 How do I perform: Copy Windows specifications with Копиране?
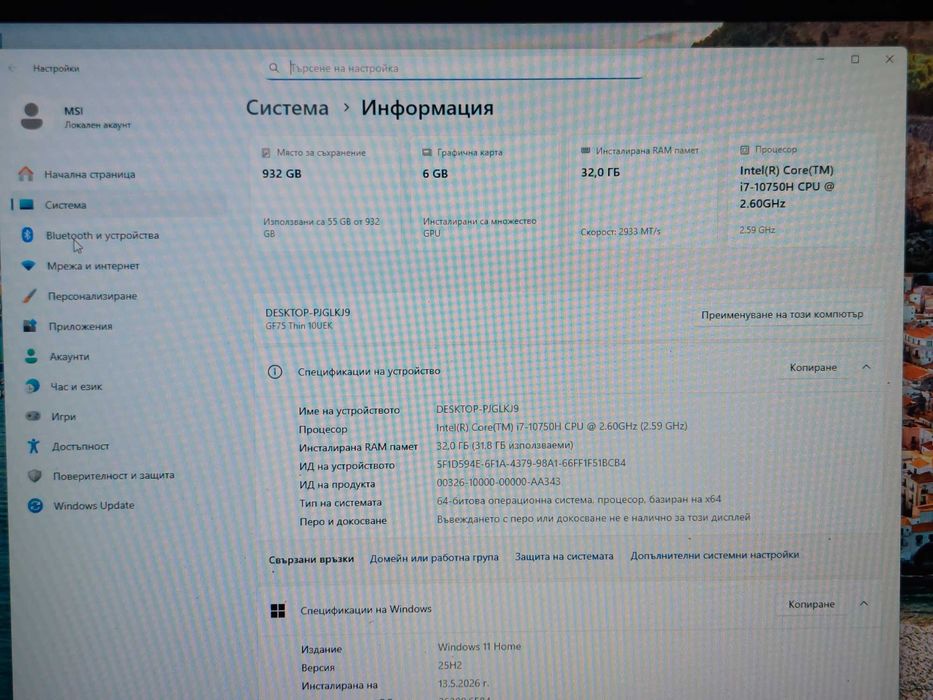click(x=811, y=604)
